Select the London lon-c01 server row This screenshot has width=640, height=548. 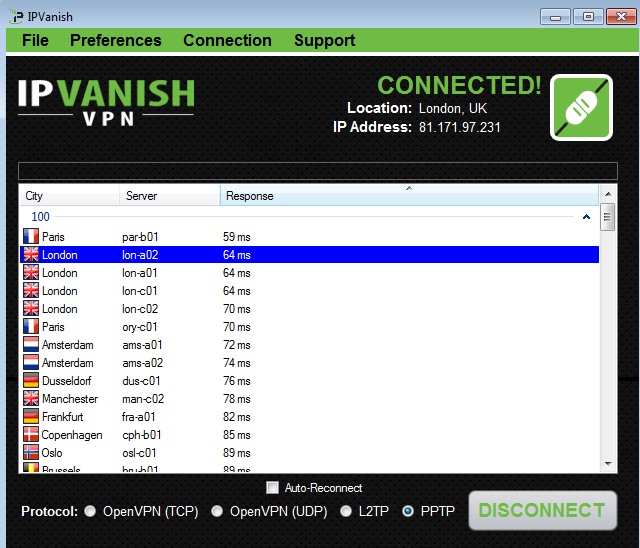309,291
